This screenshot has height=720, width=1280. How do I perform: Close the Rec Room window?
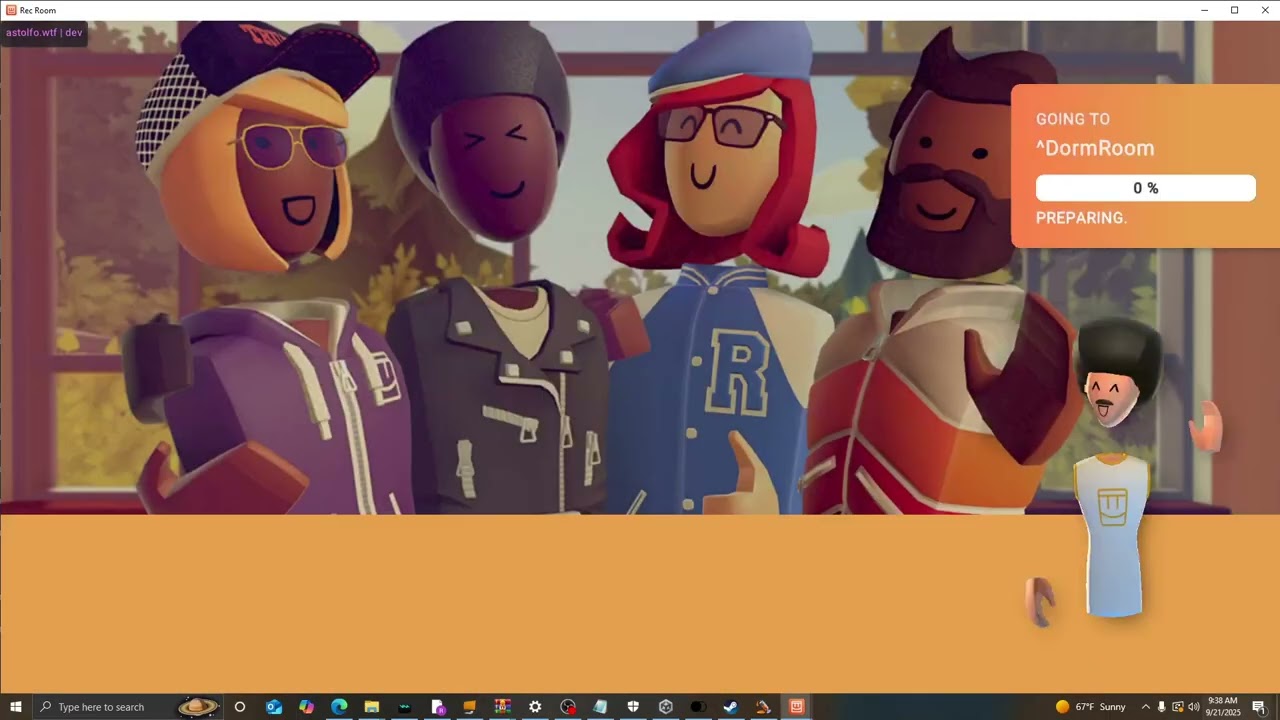point(1264,10)
